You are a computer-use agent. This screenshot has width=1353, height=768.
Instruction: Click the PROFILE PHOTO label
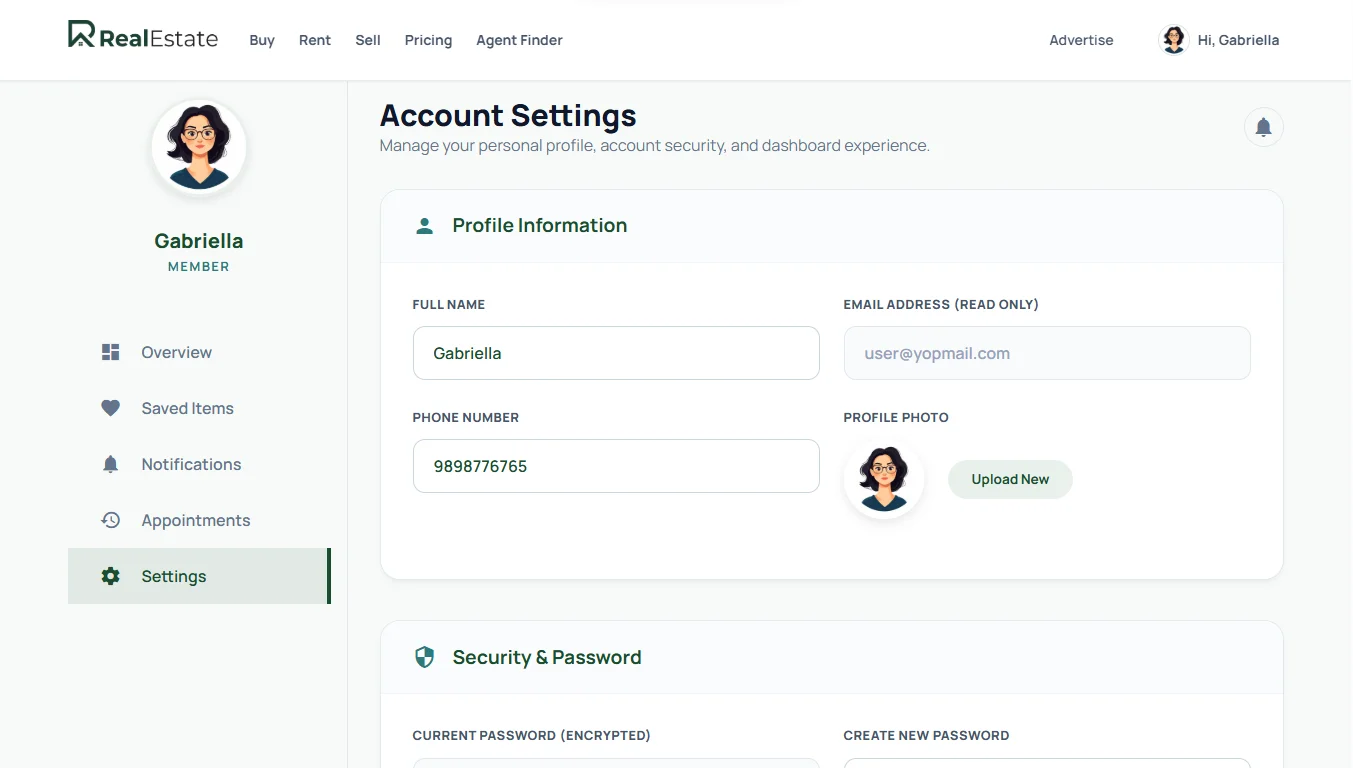[x=896, y=418]
